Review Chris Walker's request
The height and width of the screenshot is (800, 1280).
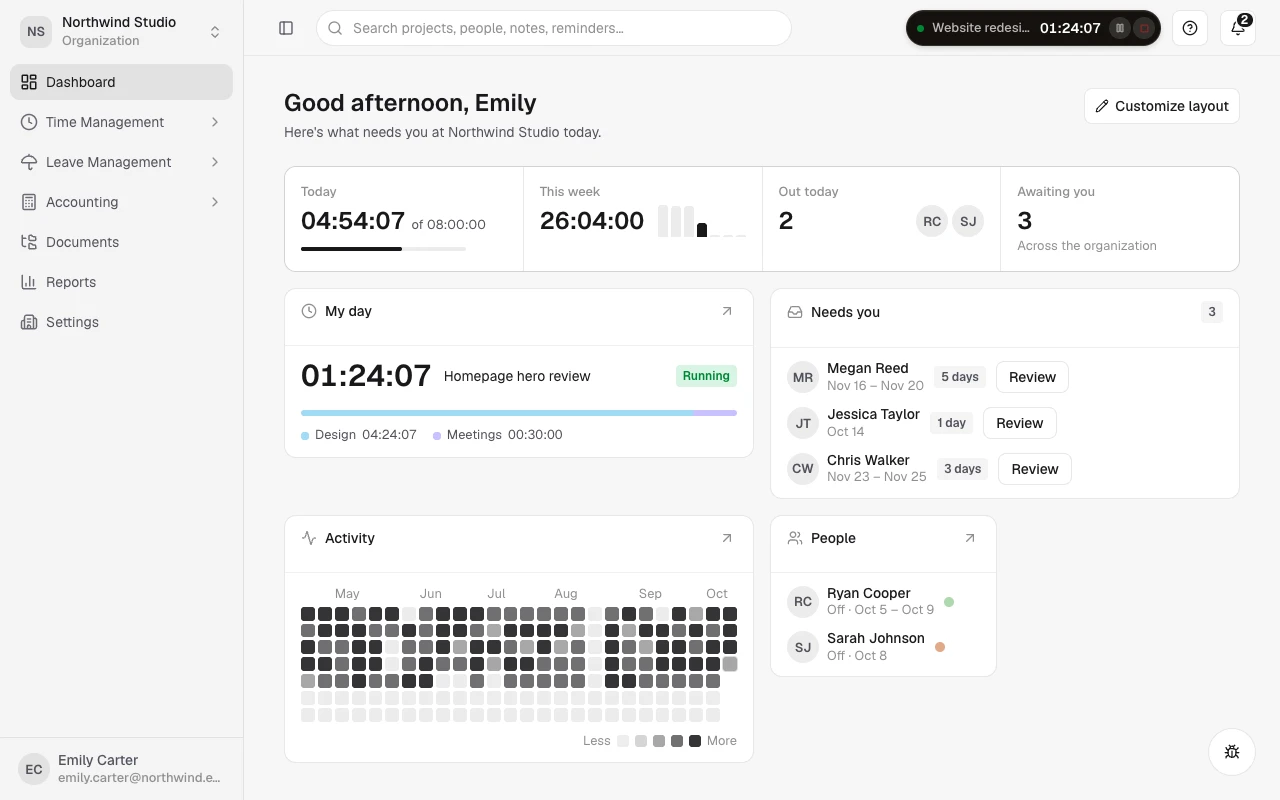click(1035, 469)
